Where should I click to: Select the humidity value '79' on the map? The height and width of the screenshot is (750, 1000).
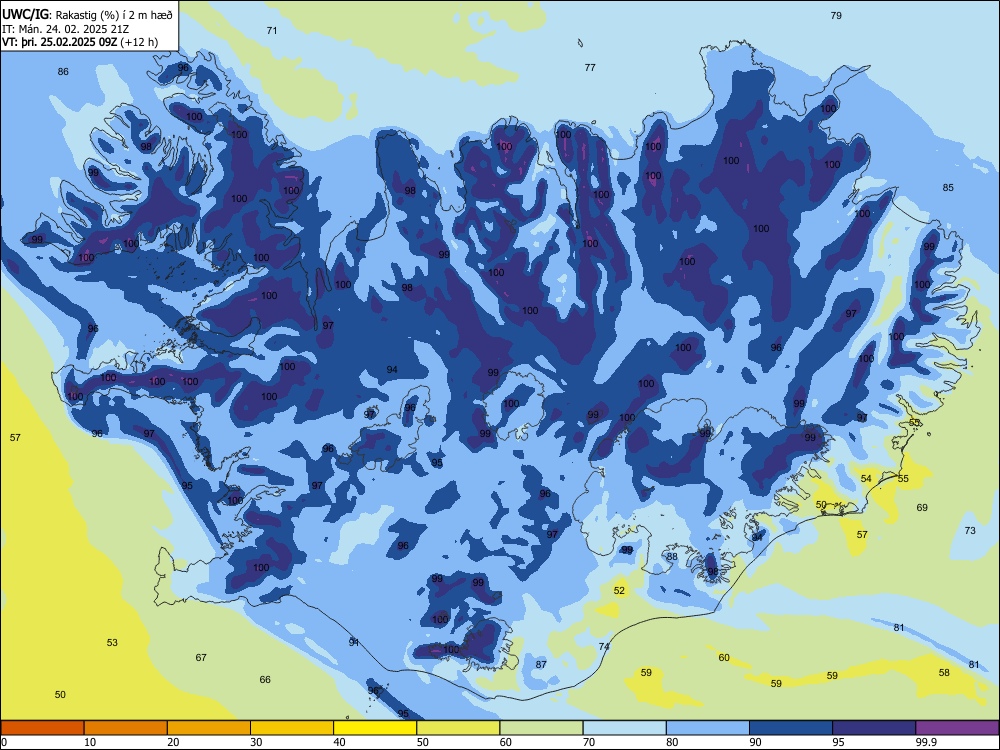coord(836,15)
